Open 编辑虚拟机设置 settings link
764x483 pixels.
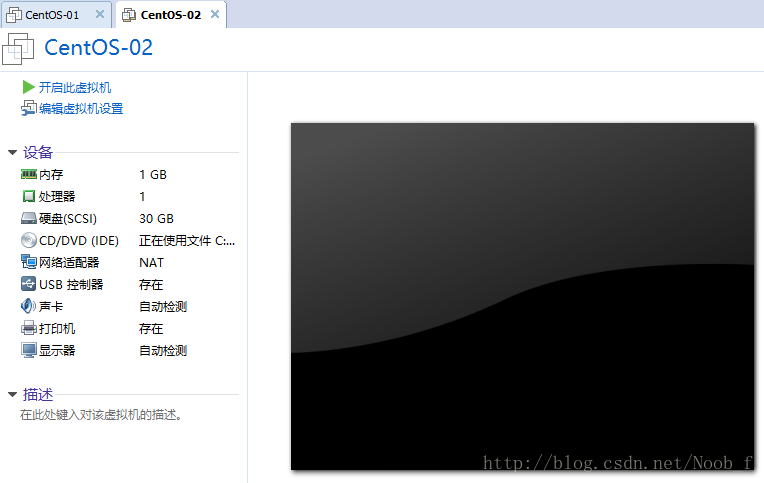click(81, 109)
